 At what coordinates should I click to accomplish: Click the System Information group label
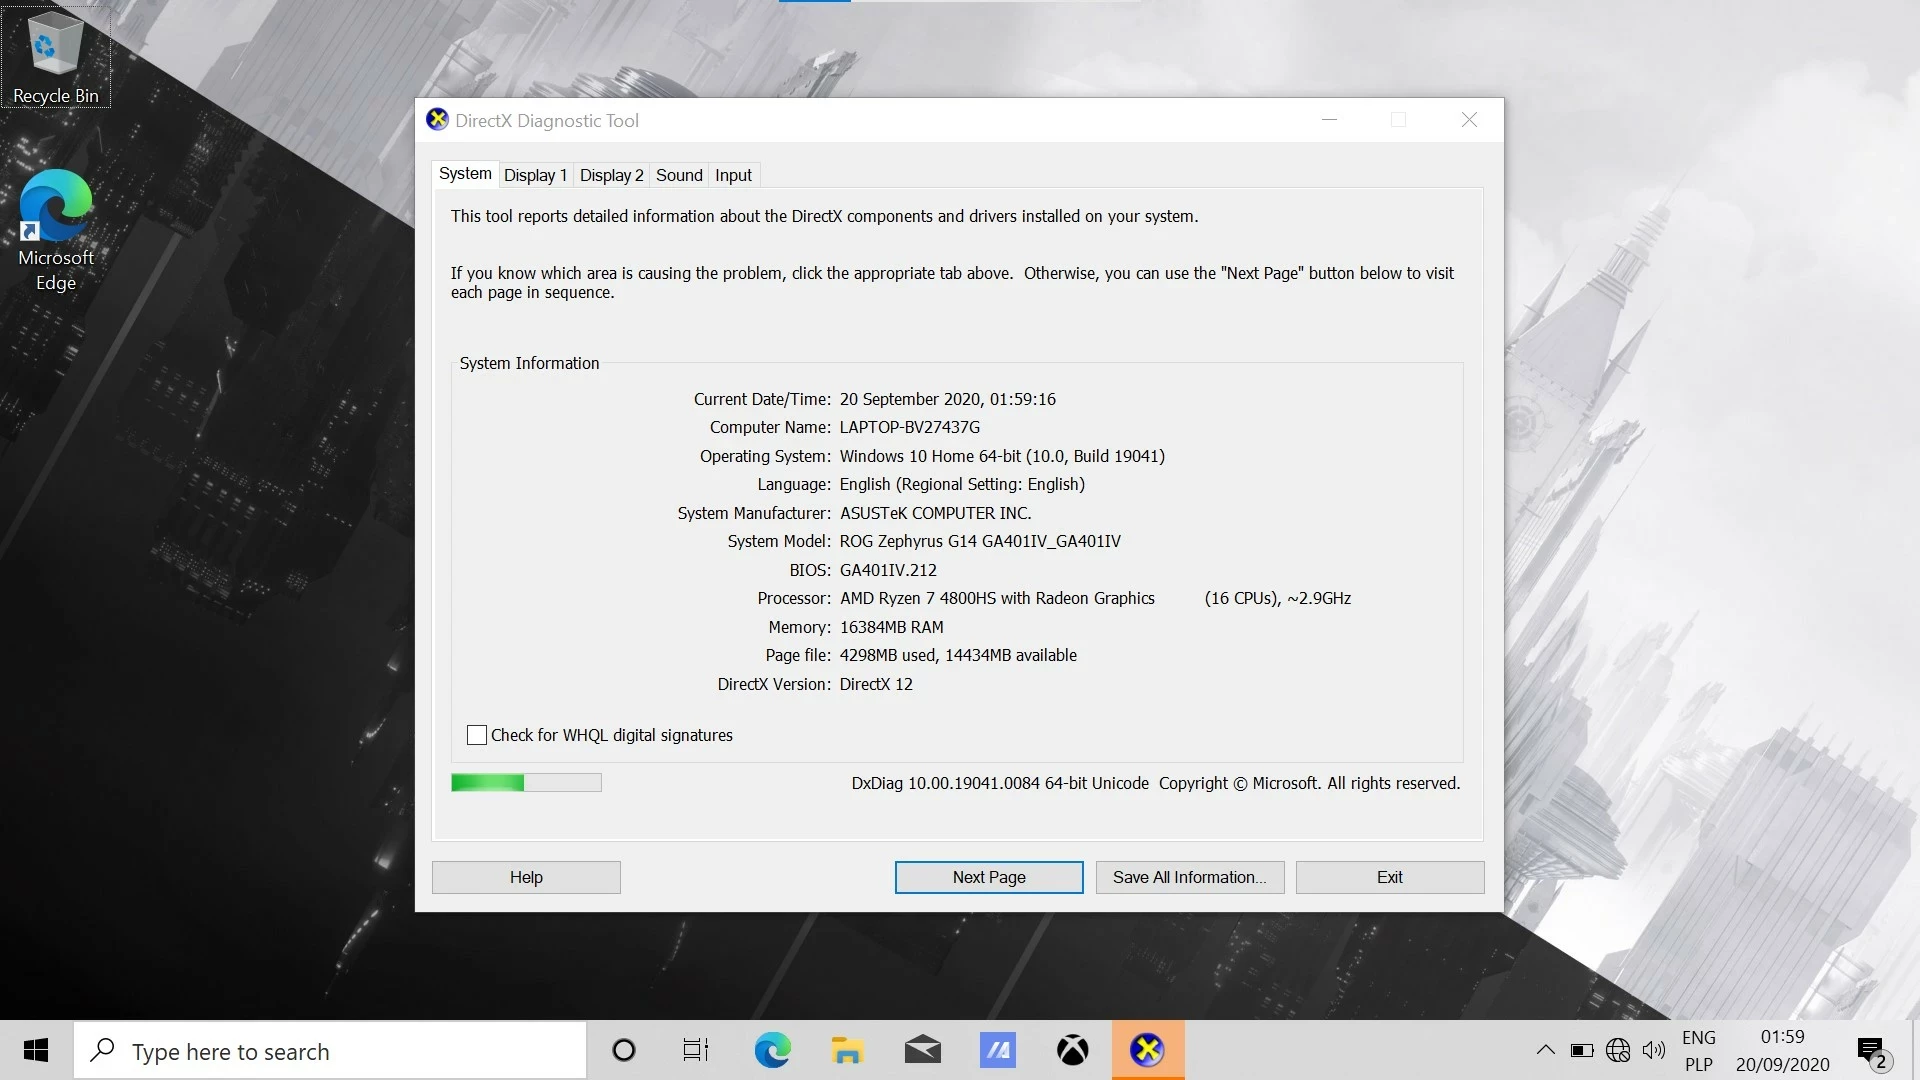529,363
